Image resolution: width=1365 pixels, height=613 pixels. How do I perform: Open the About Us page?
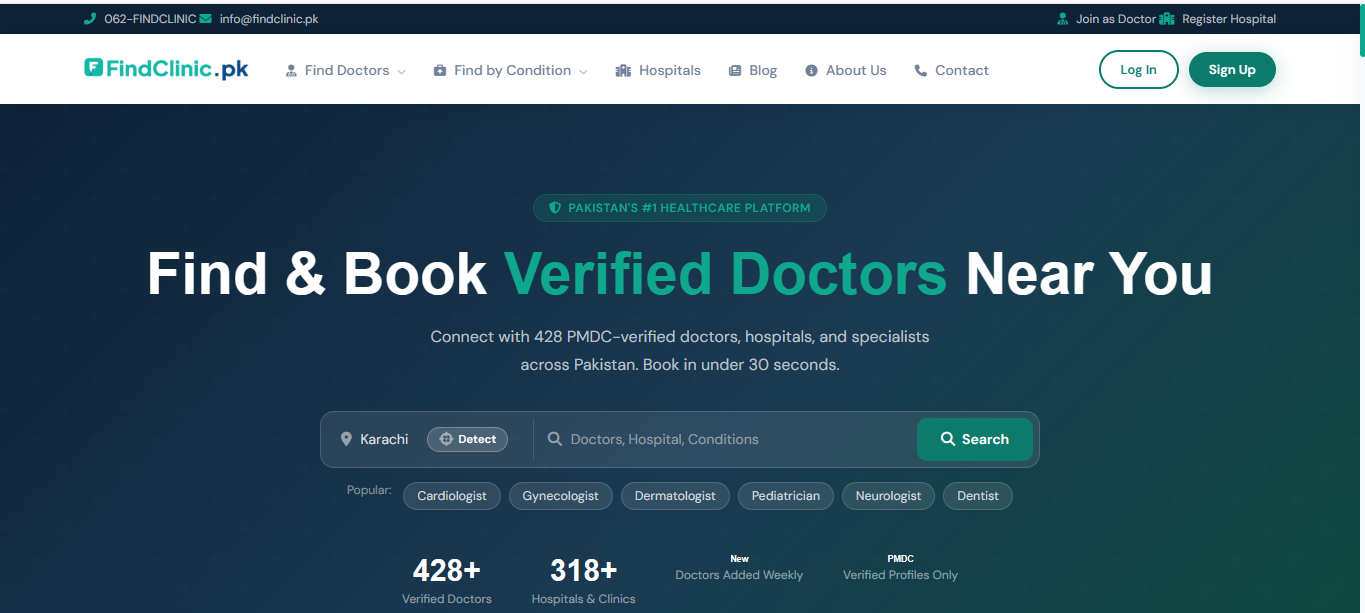(x=846, y=71)
